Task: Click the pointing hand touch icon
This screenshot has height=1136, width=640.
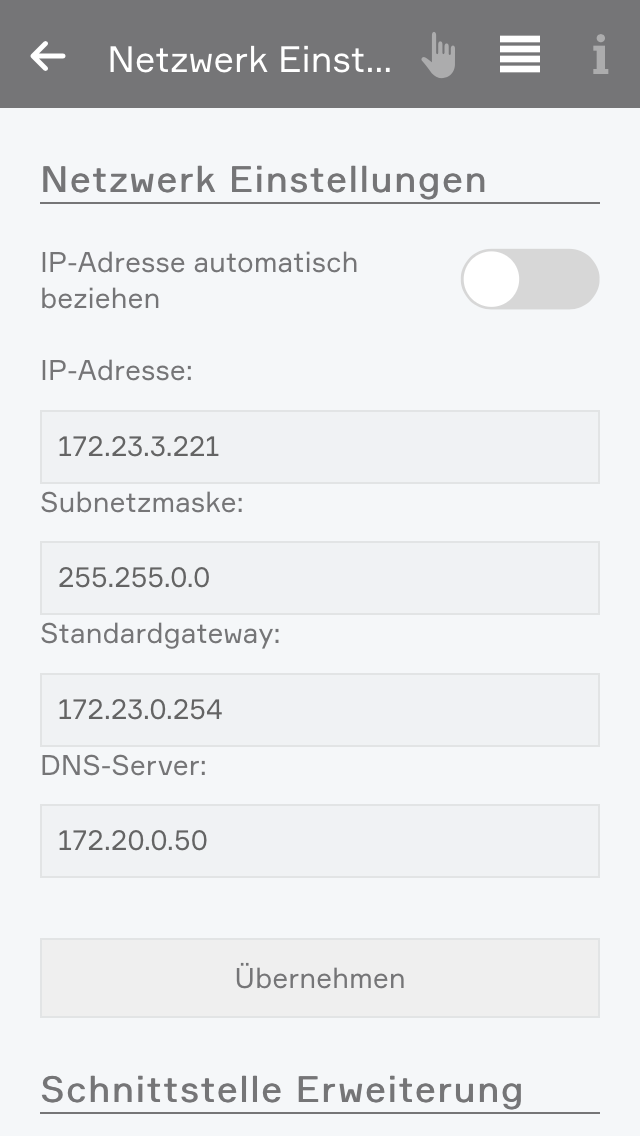Action: pos(438,56)
